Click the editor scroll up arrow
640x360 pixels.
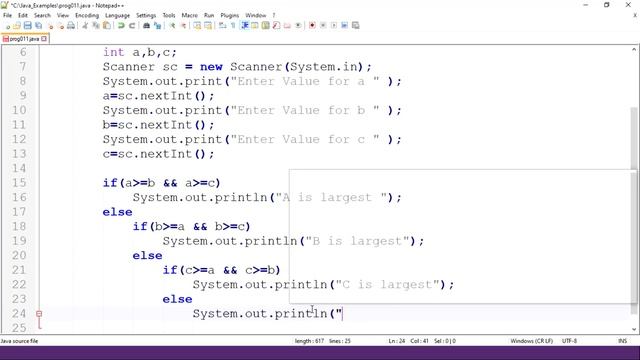(633, 49)
